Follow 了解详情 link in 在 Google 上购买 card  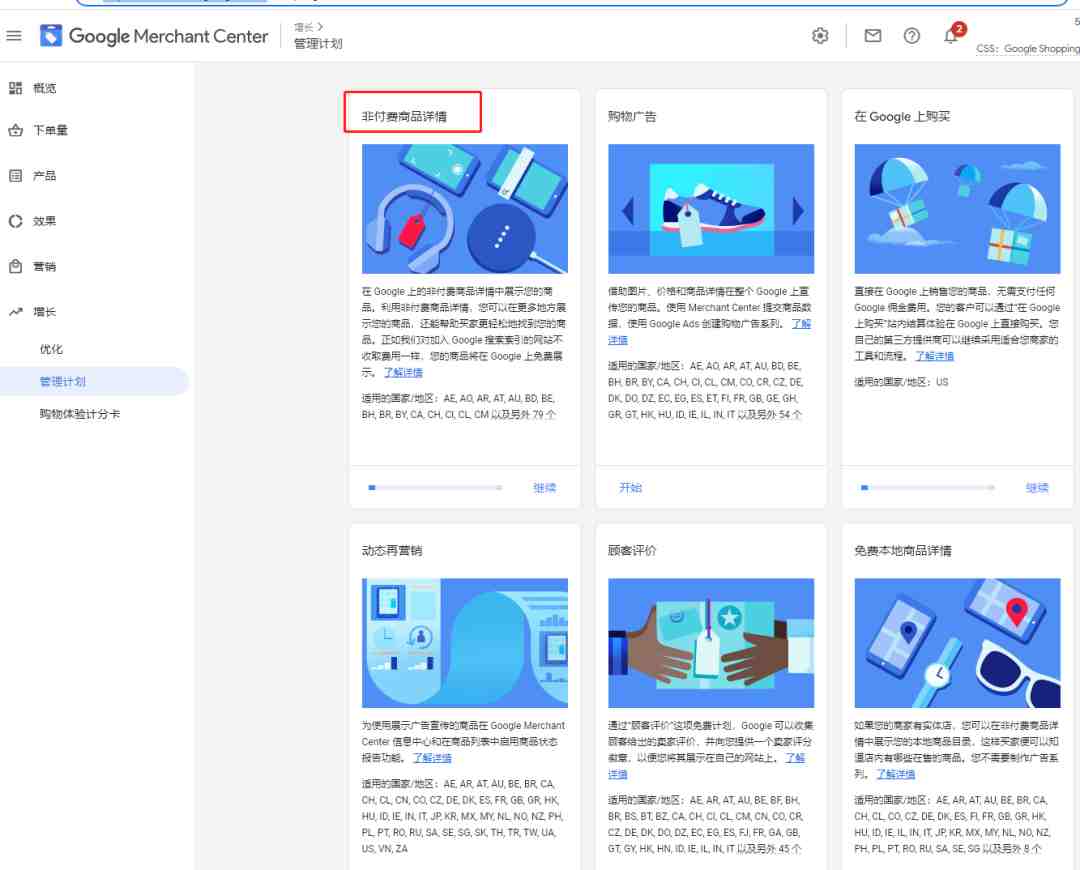pos(935,356)
